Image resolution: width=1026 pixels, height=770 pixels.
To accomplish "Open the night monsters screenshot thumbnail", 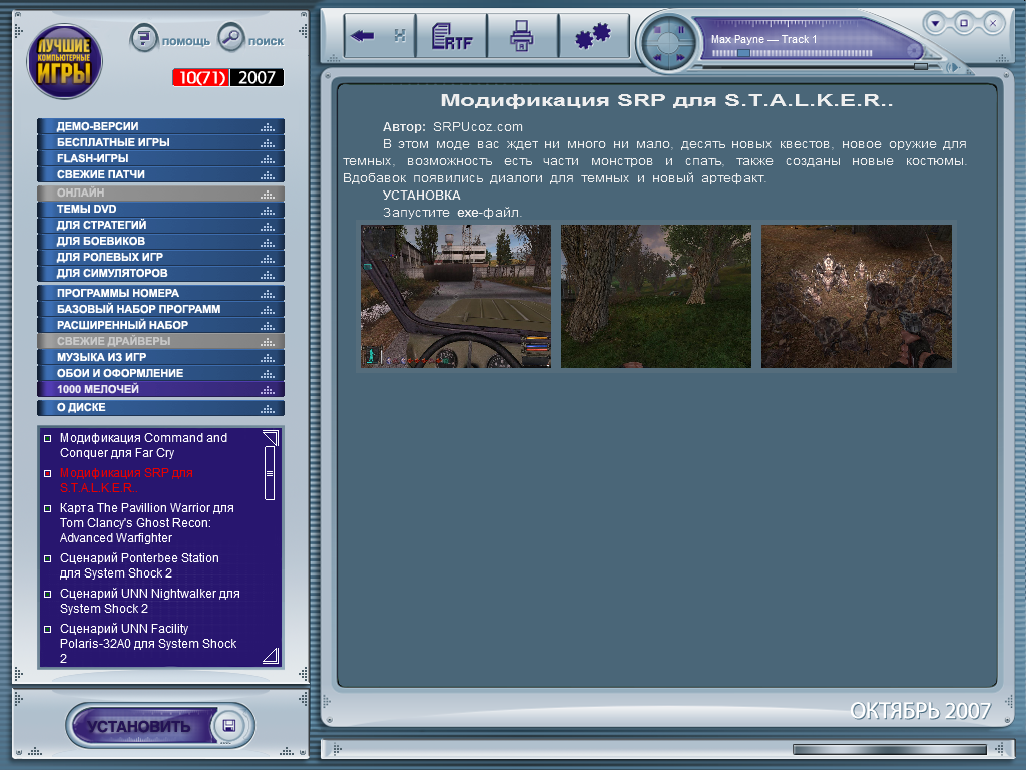I will (856, 296).
